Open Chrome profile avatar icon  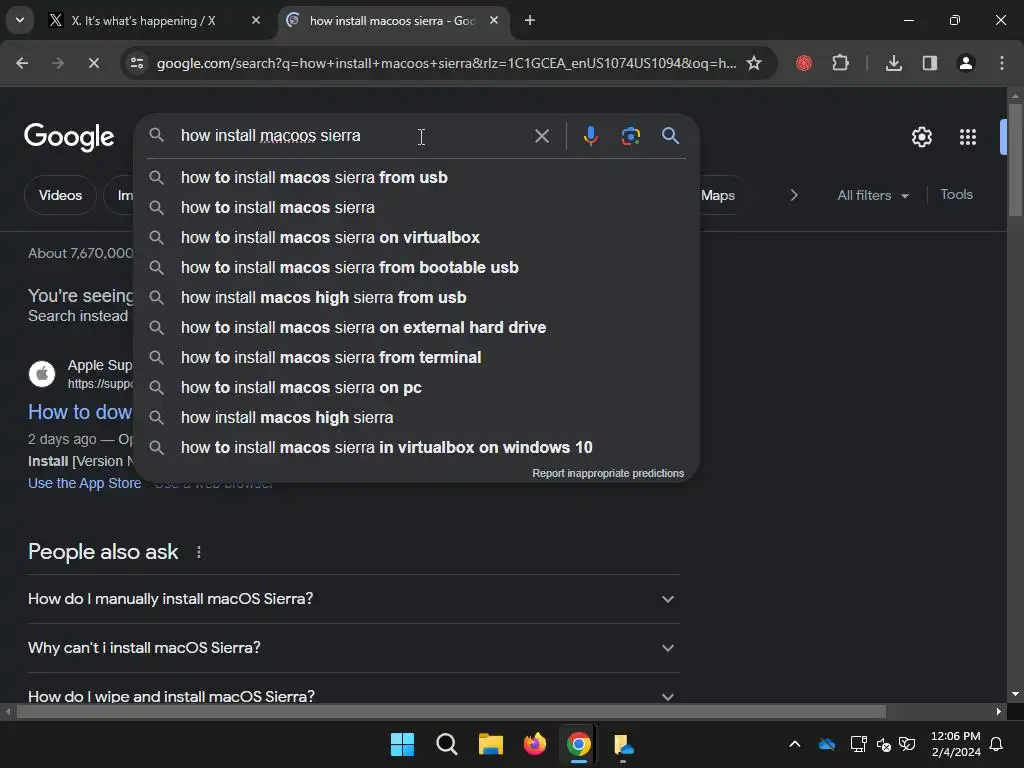(x=965, y=63)
